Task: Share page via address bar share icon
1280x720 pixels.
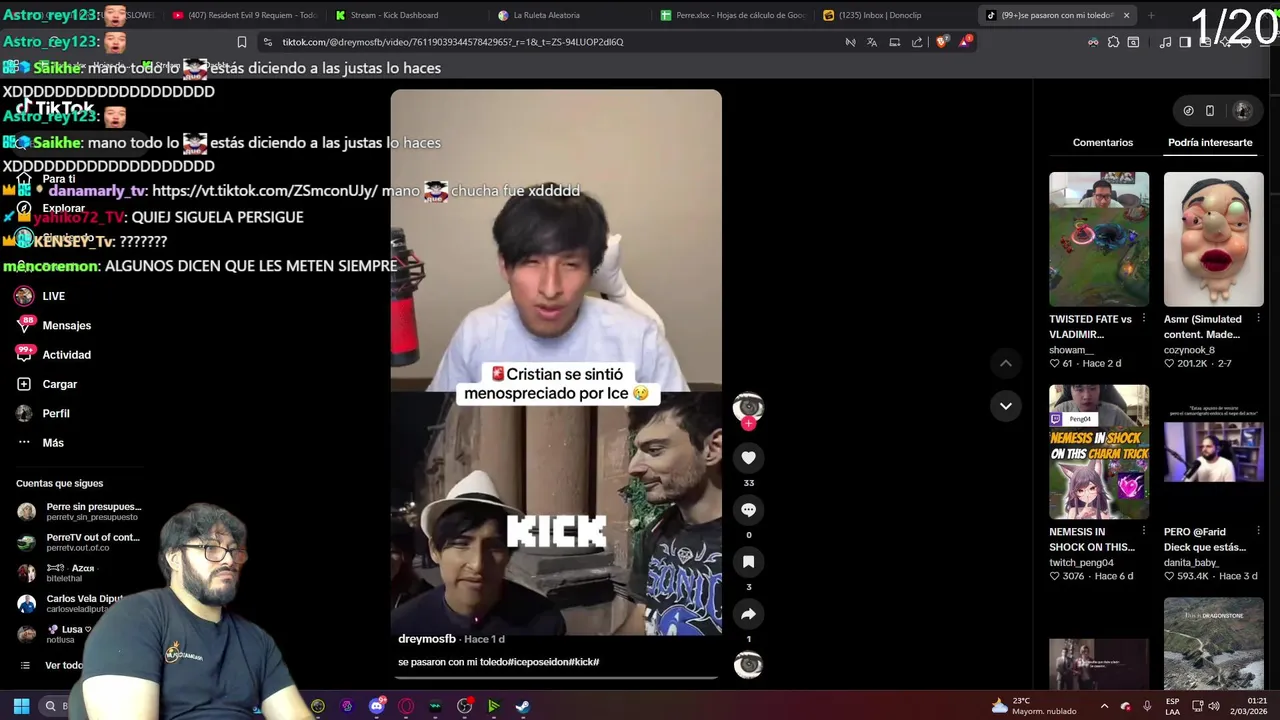Action: tap(917, 42)
